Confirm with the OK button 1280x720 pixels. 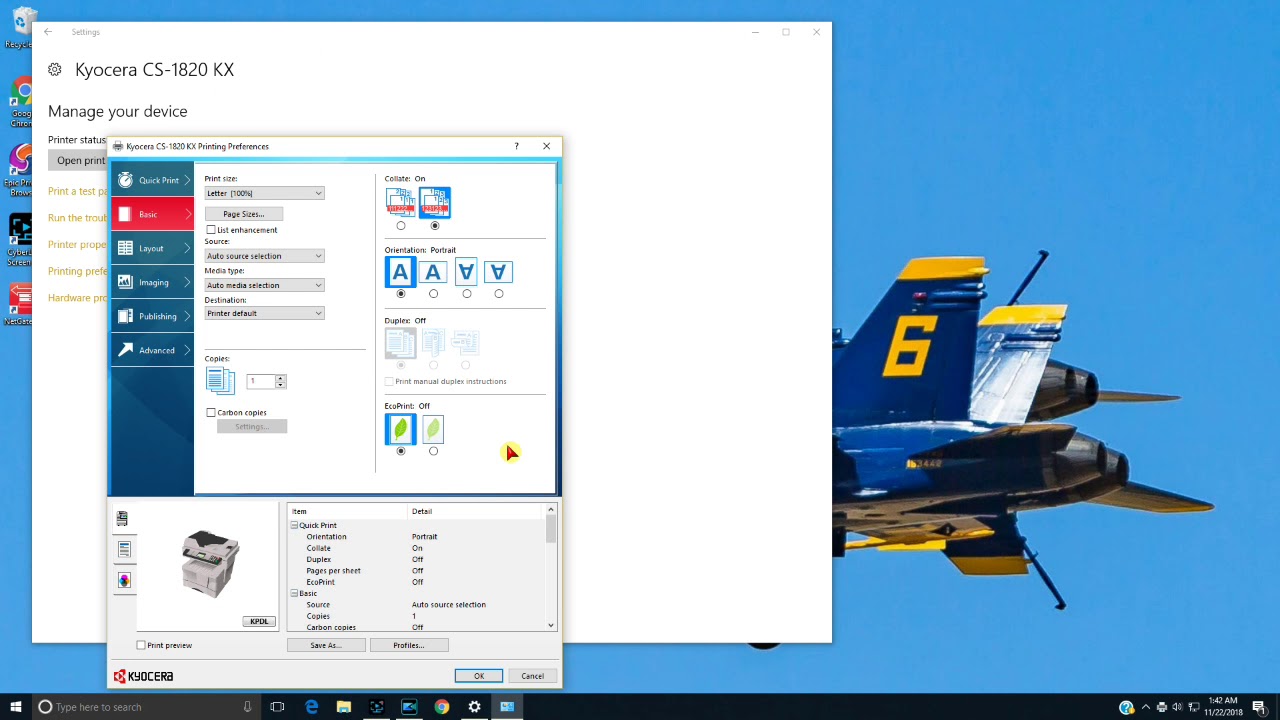(x=479, y=676)
